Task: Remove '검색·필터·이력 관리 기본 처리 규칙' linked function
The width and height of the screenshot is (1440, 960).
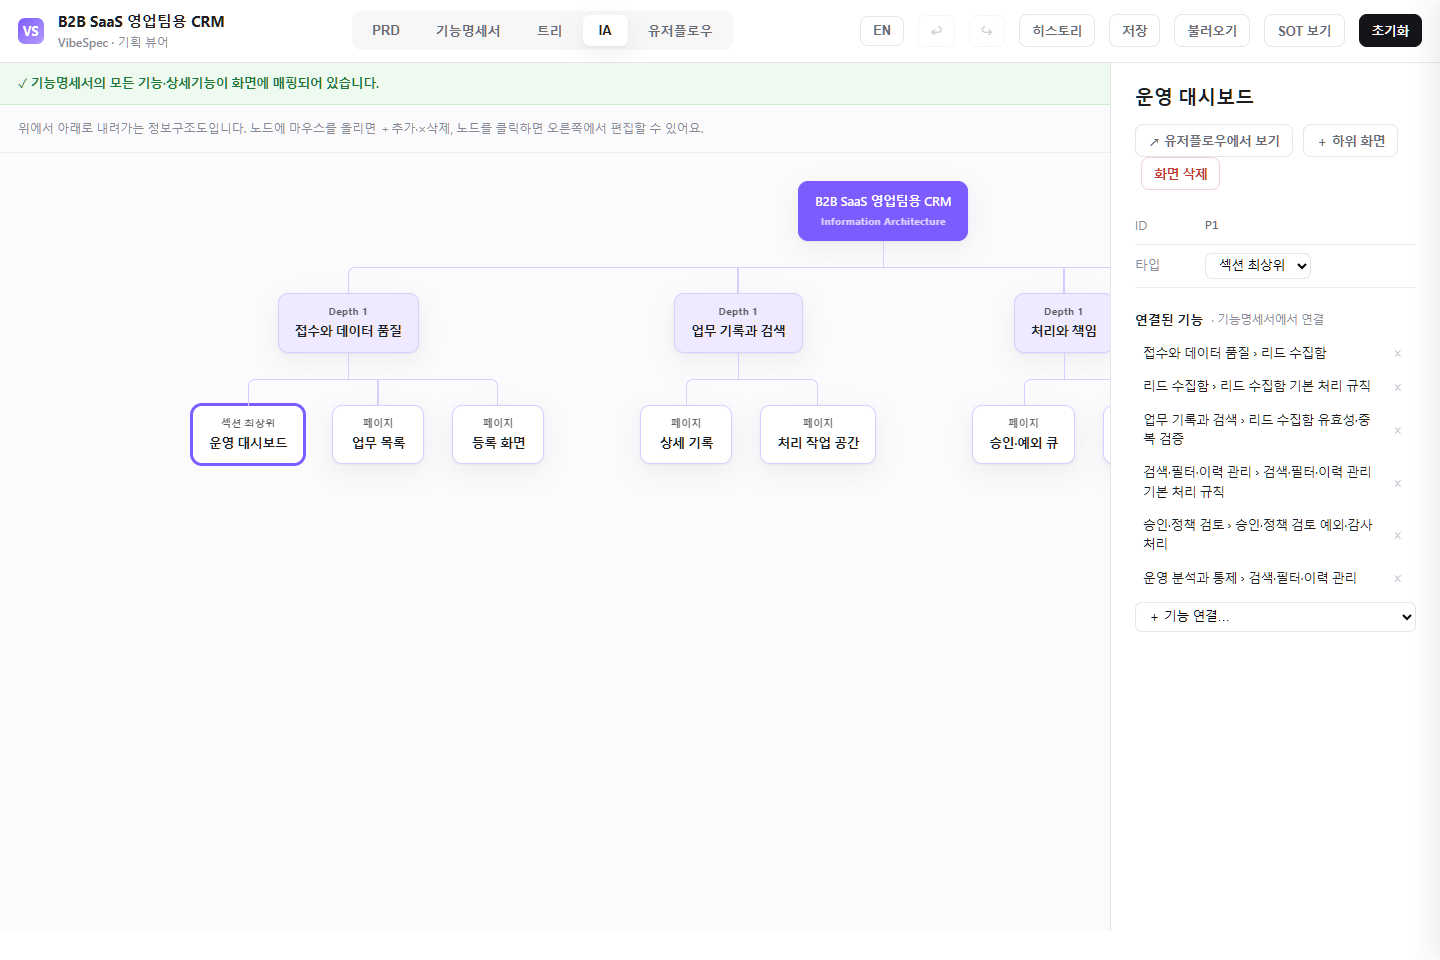Action: coord(1397,483)
